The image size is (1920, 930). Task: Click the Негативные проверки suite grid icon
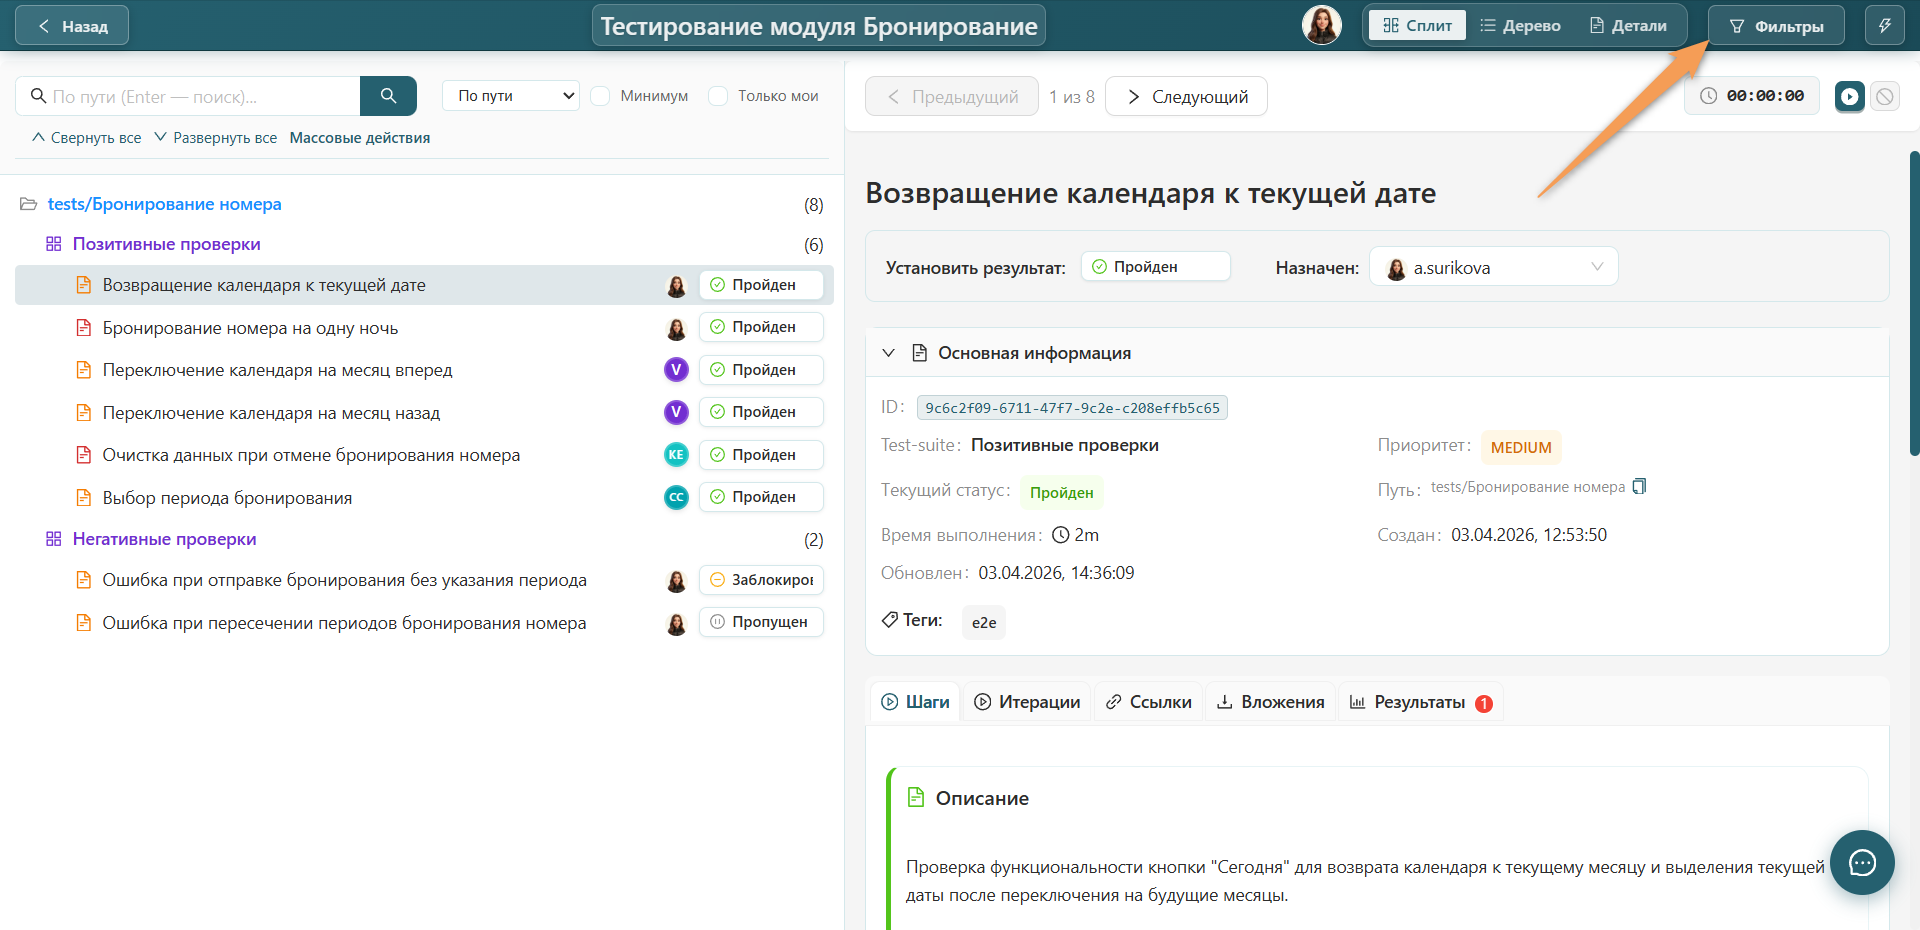[54, 539]
